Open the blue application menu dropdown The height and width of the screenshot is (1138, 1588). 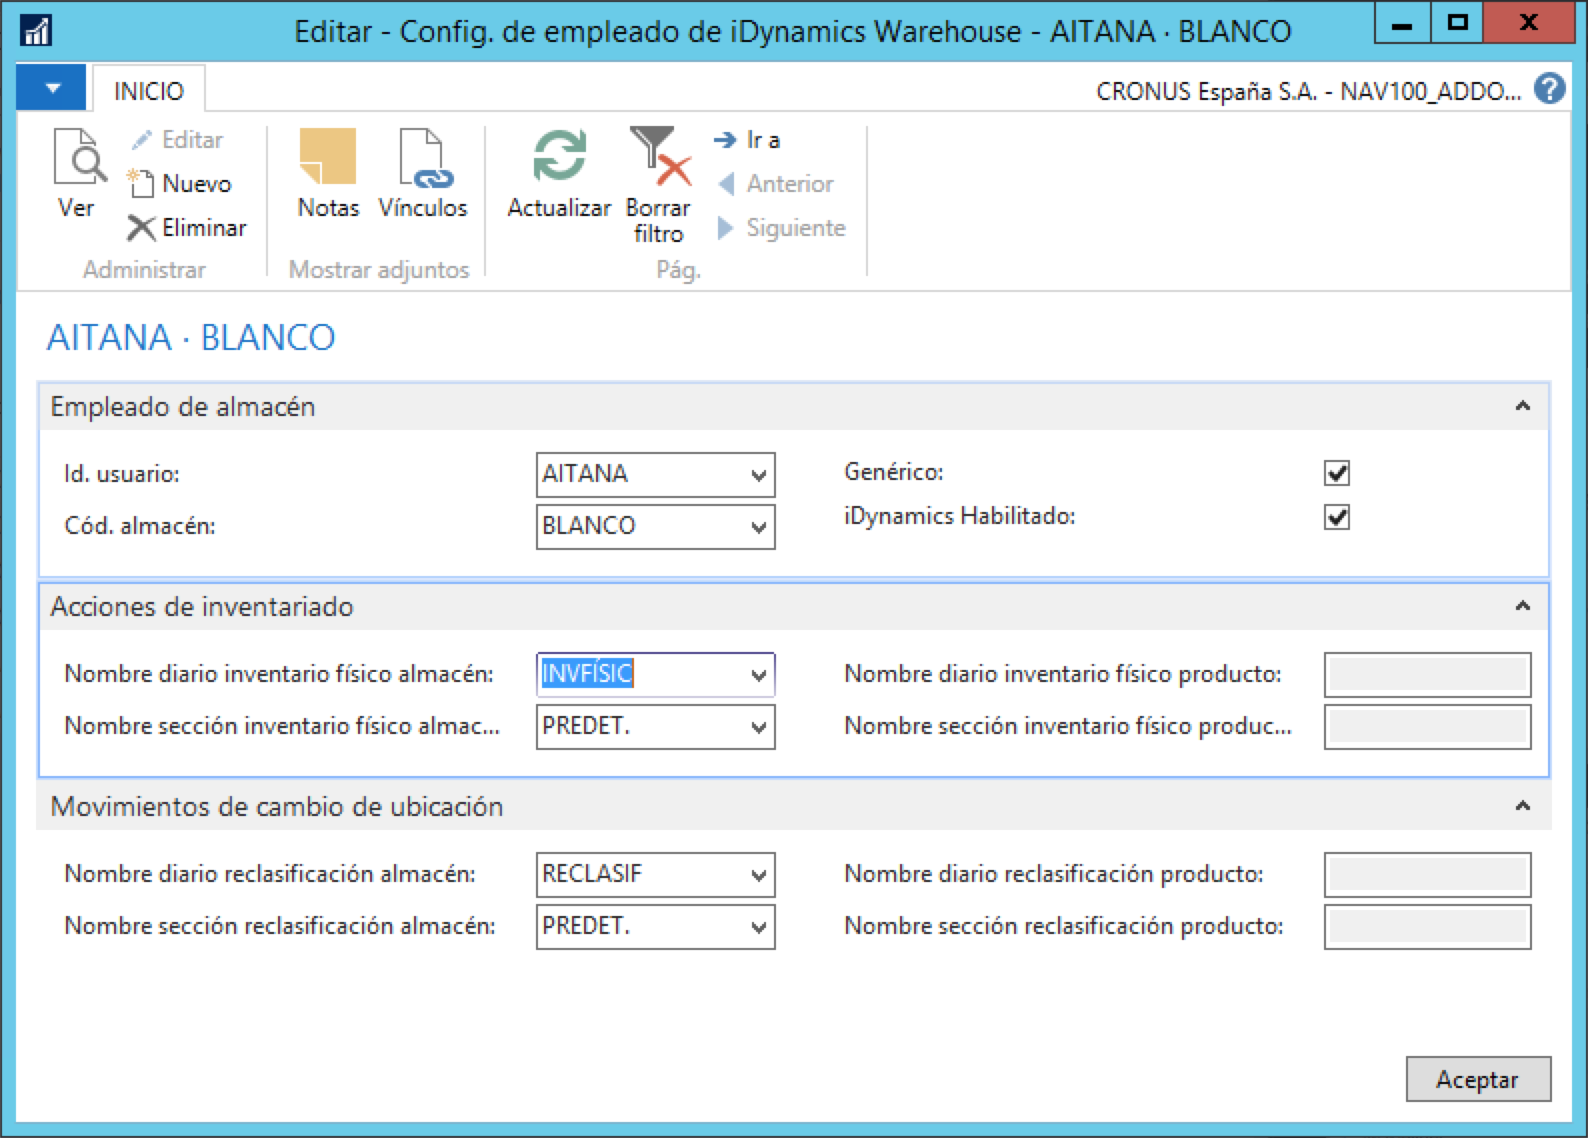coord(52,89)
